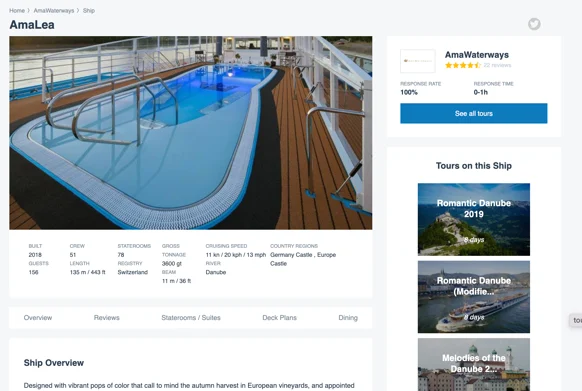Select the guests value 156
This screenshot has height=391, width=582.
click(33, 272)
